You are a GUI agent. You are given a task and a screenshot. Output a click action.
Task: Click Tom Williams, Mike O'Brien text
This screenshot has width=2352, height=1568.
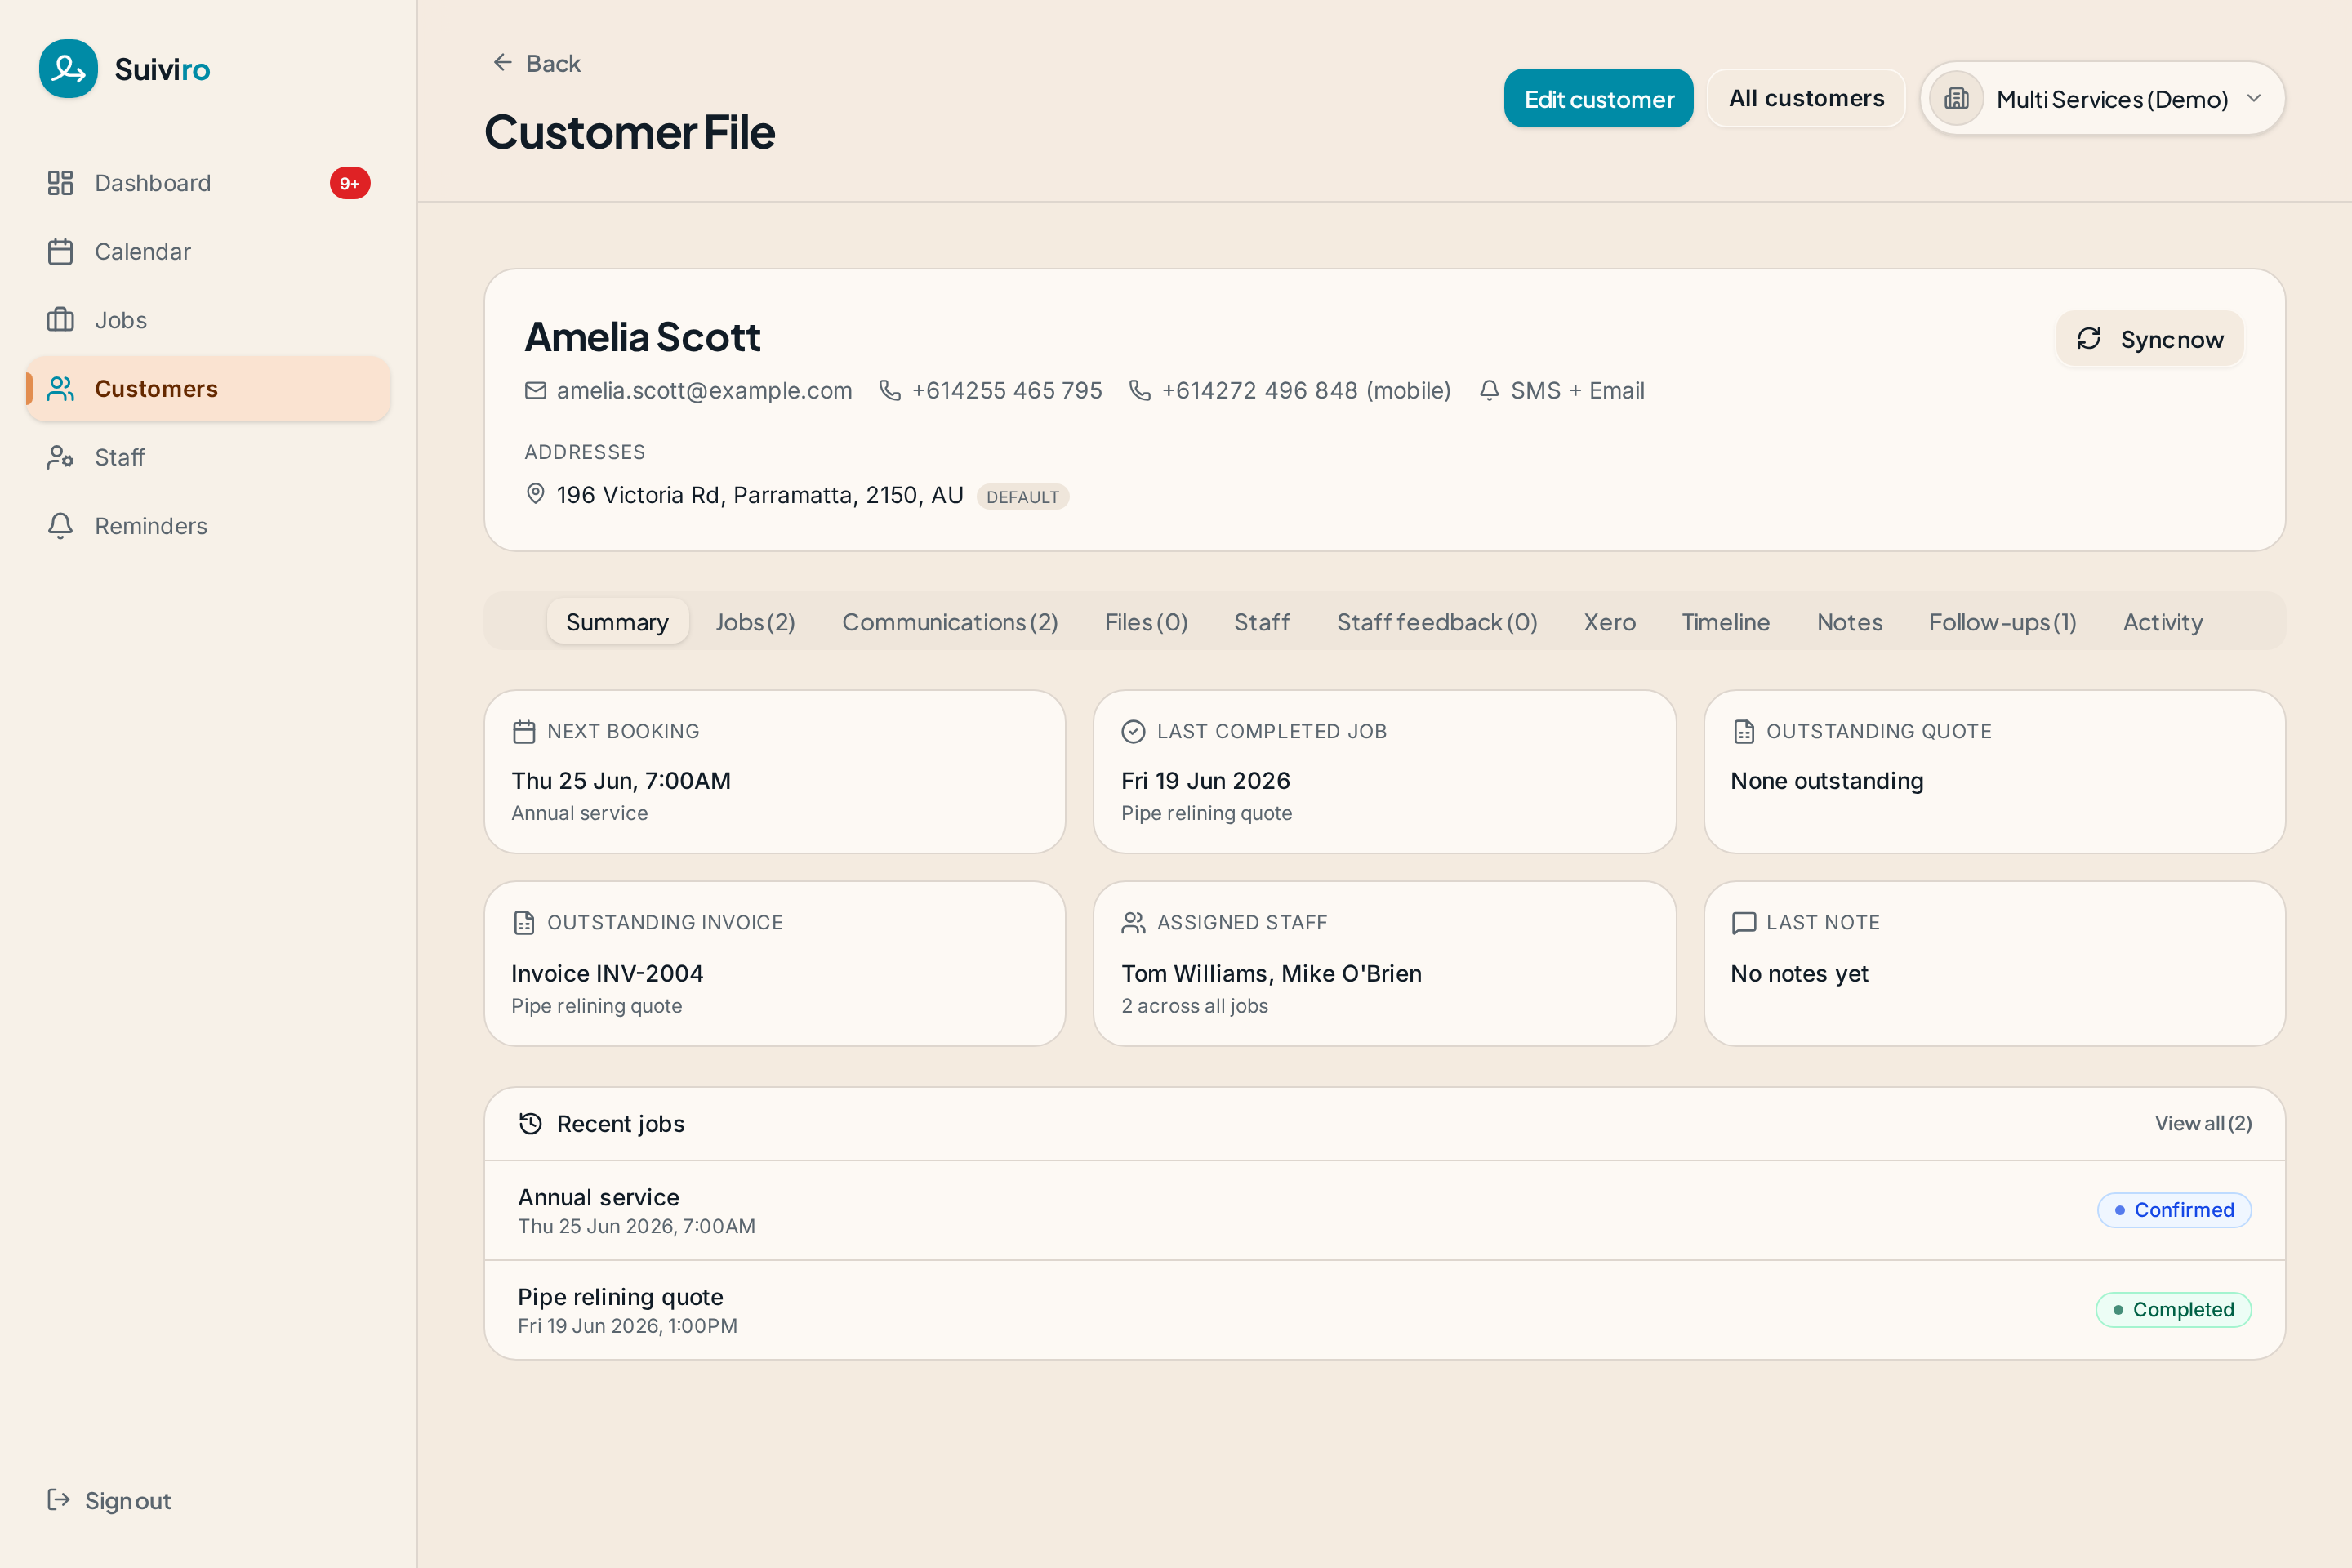pyautogui.click(x=1271, y=973)
